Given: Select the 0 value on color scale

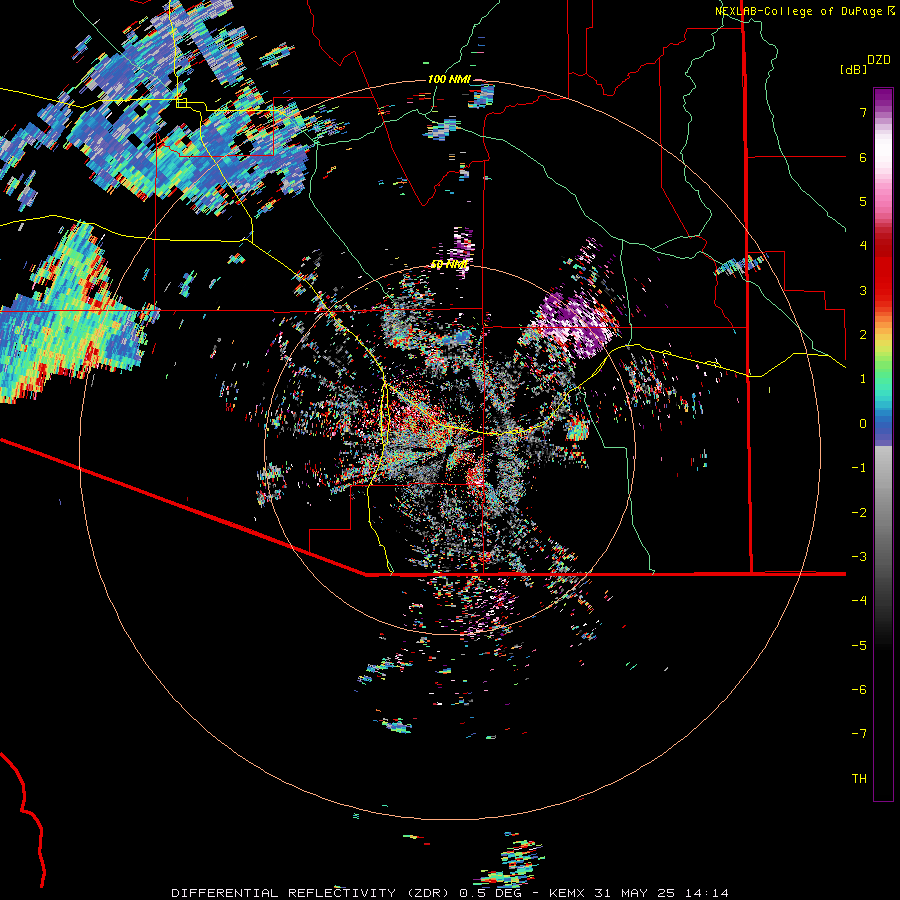Looking at the screenshot, I should point(863,424).
